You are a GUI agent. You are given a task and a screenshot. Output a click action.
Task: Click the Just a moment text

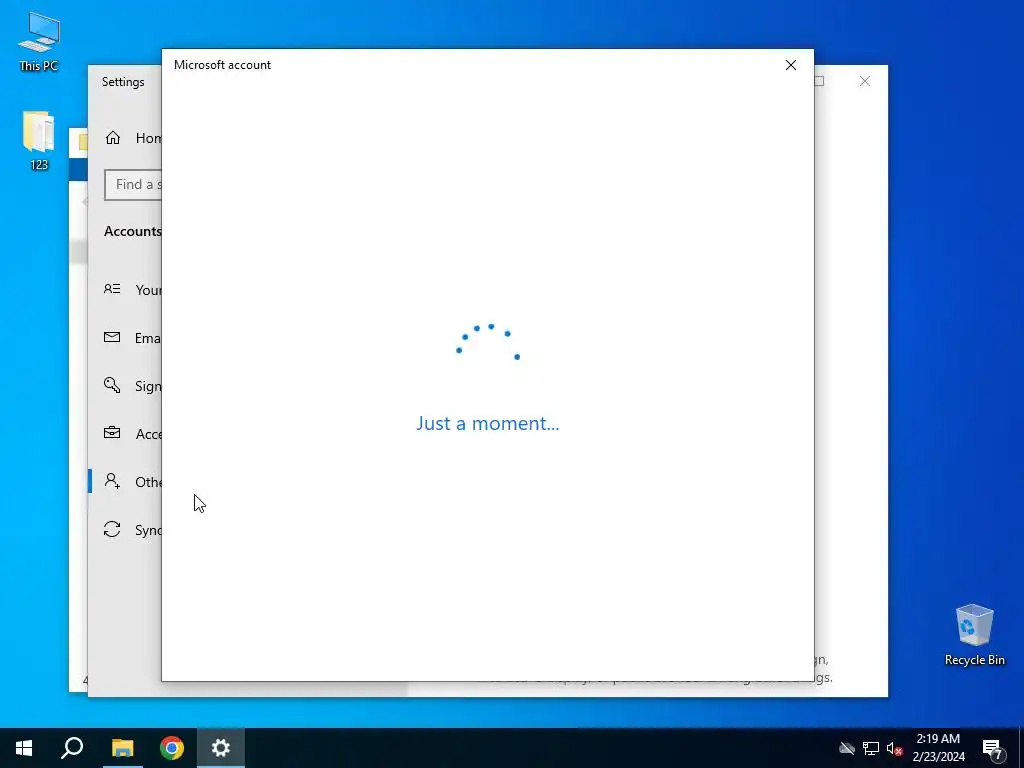[x=488, y=423]
